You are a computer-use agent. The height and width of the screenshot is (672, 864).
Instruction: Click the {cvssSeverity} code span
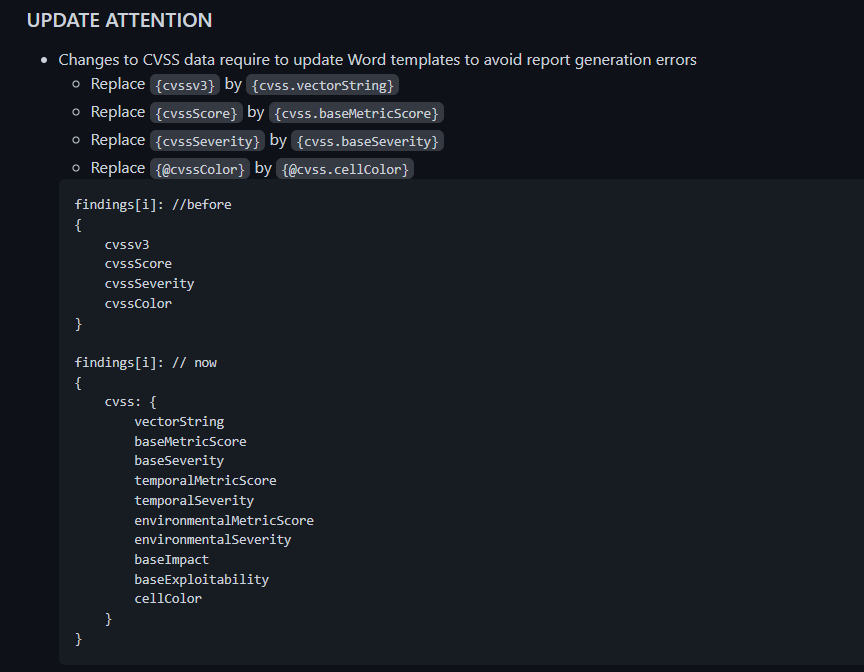(x=207, y=141)
